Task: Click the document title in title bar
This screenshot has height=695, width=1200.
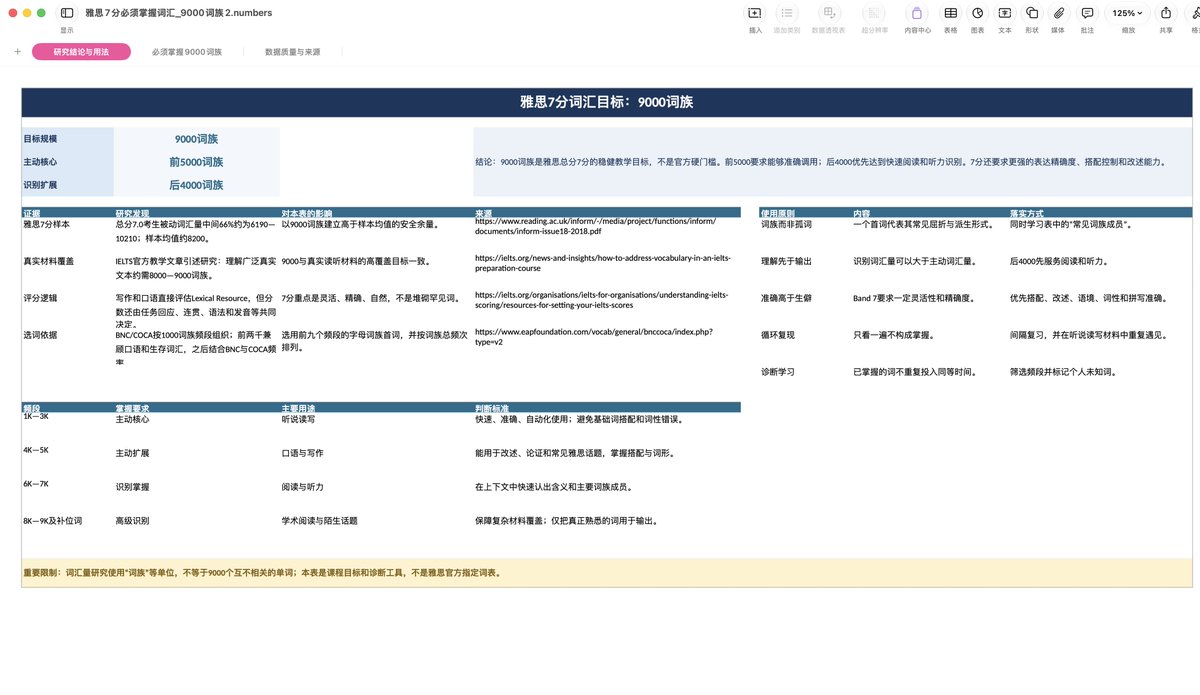Action: coord(179,13)
